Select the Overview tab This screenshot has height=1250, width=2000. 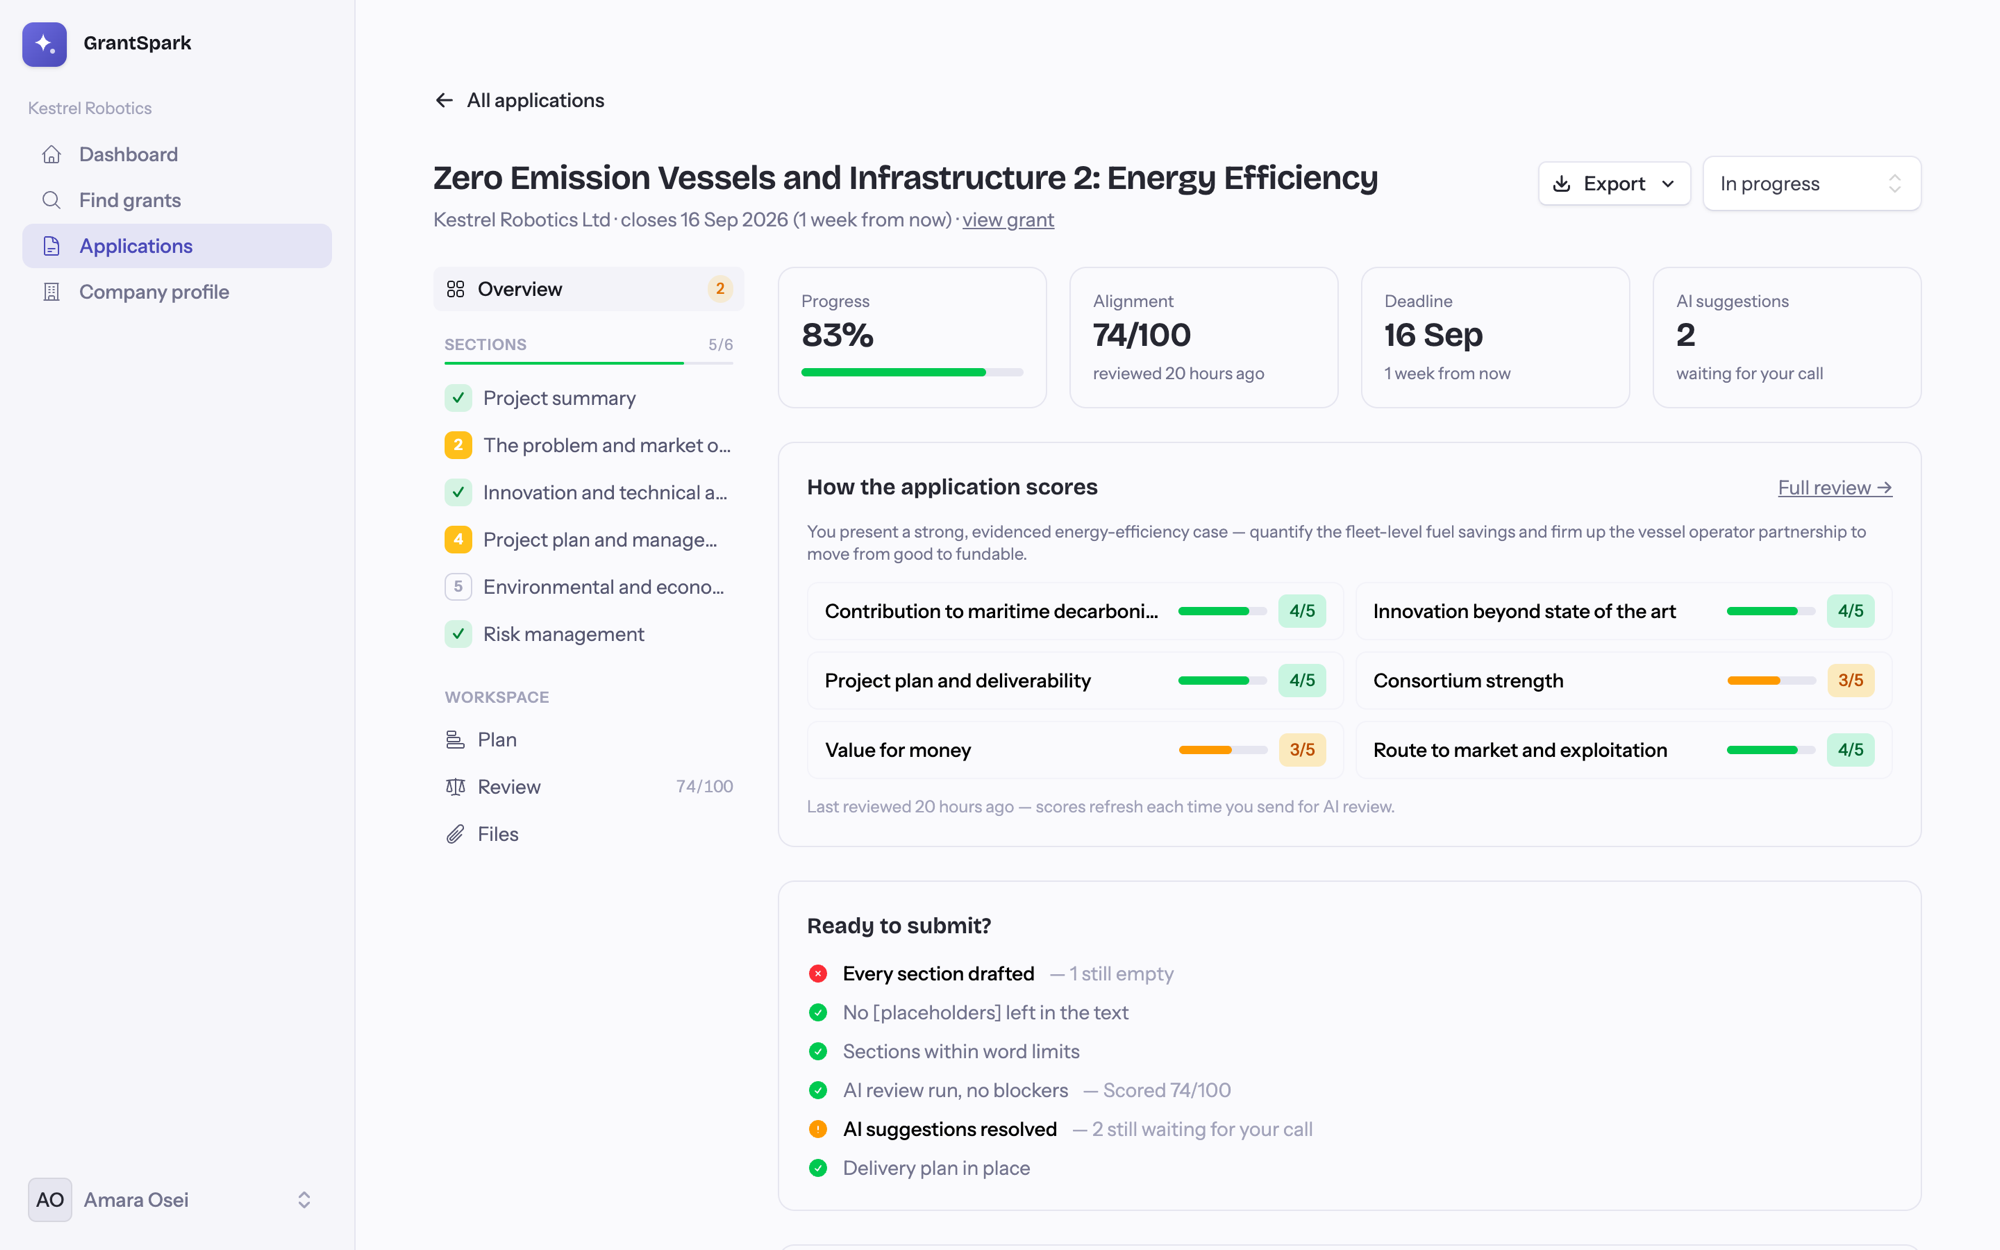coord(589,289)
